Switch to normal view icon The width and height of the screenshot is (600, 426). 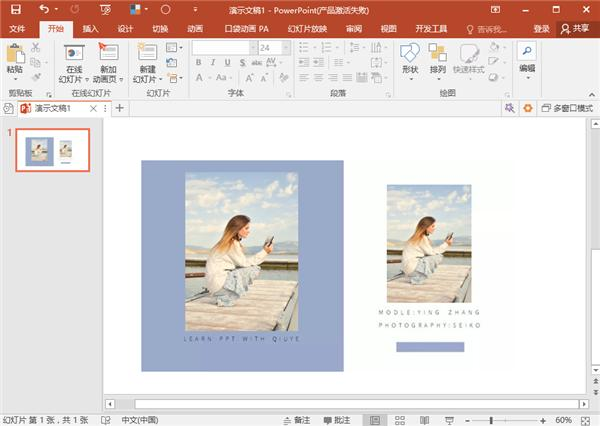coord(375,420)
